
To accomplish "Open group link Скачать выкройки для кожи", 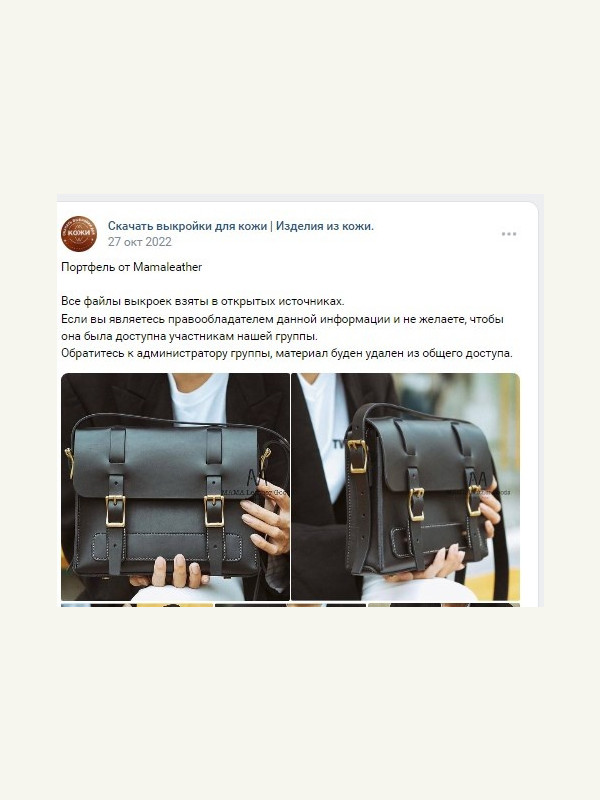I will tap(187, 226).
